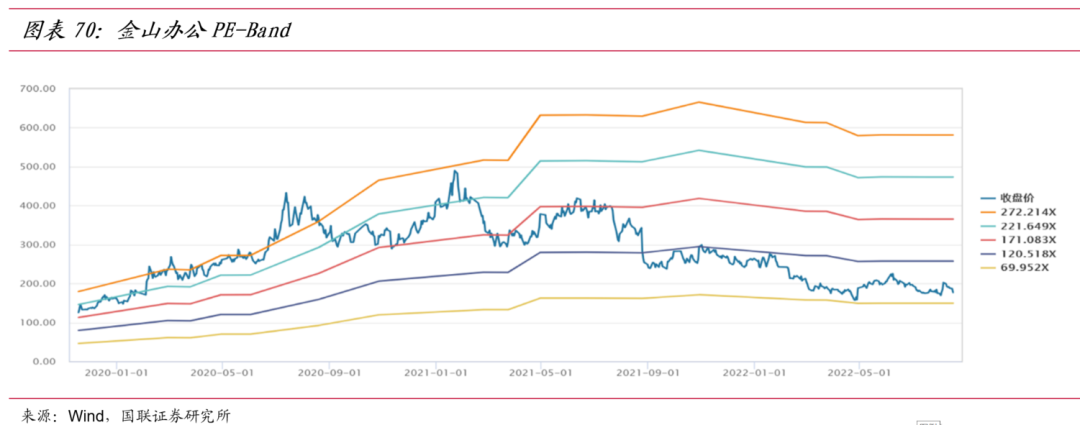This screenshot has width=1080, height=425.
Task: Select the 221.649X legend entry
Action: [1019, 226]
